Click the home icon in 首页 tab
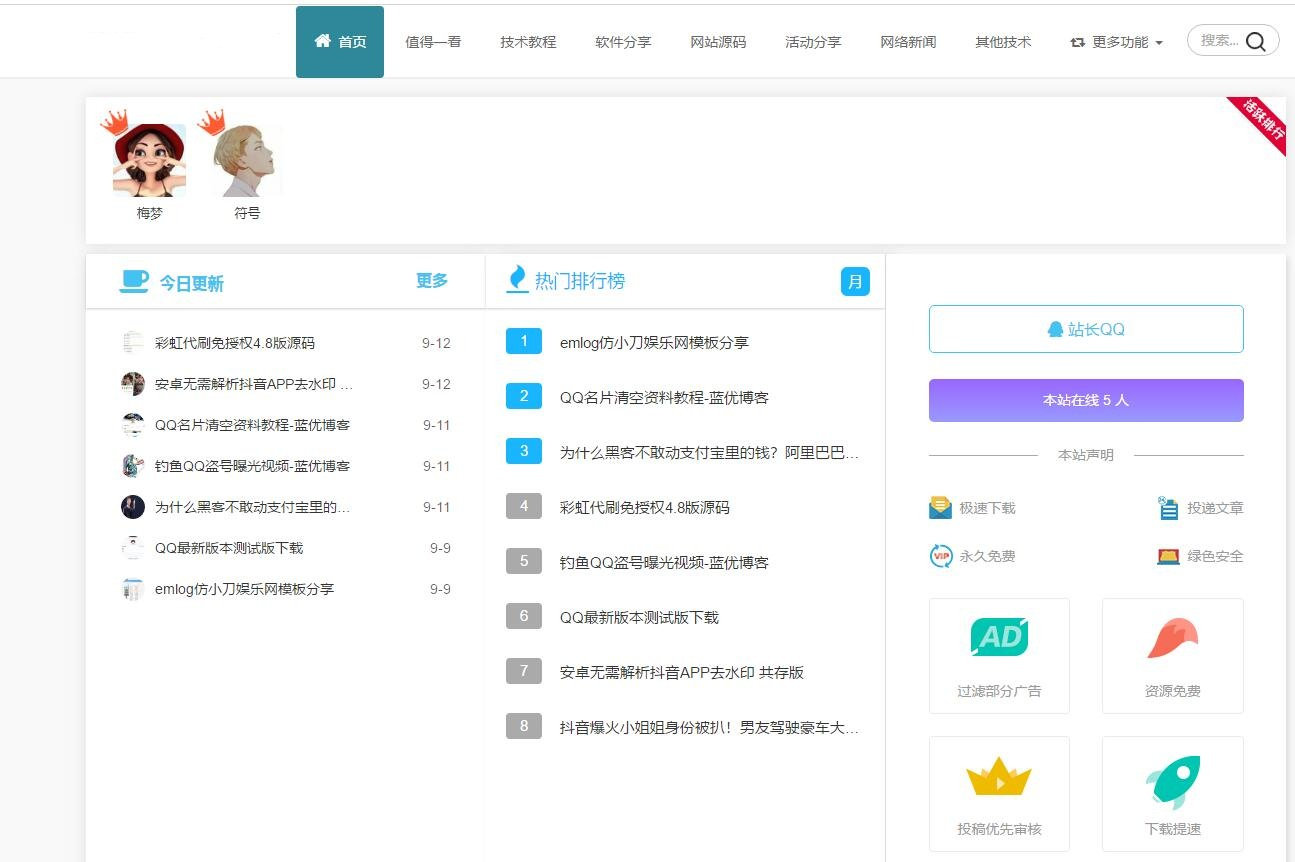Screen dimensions: 1295x862 (322, 41)
